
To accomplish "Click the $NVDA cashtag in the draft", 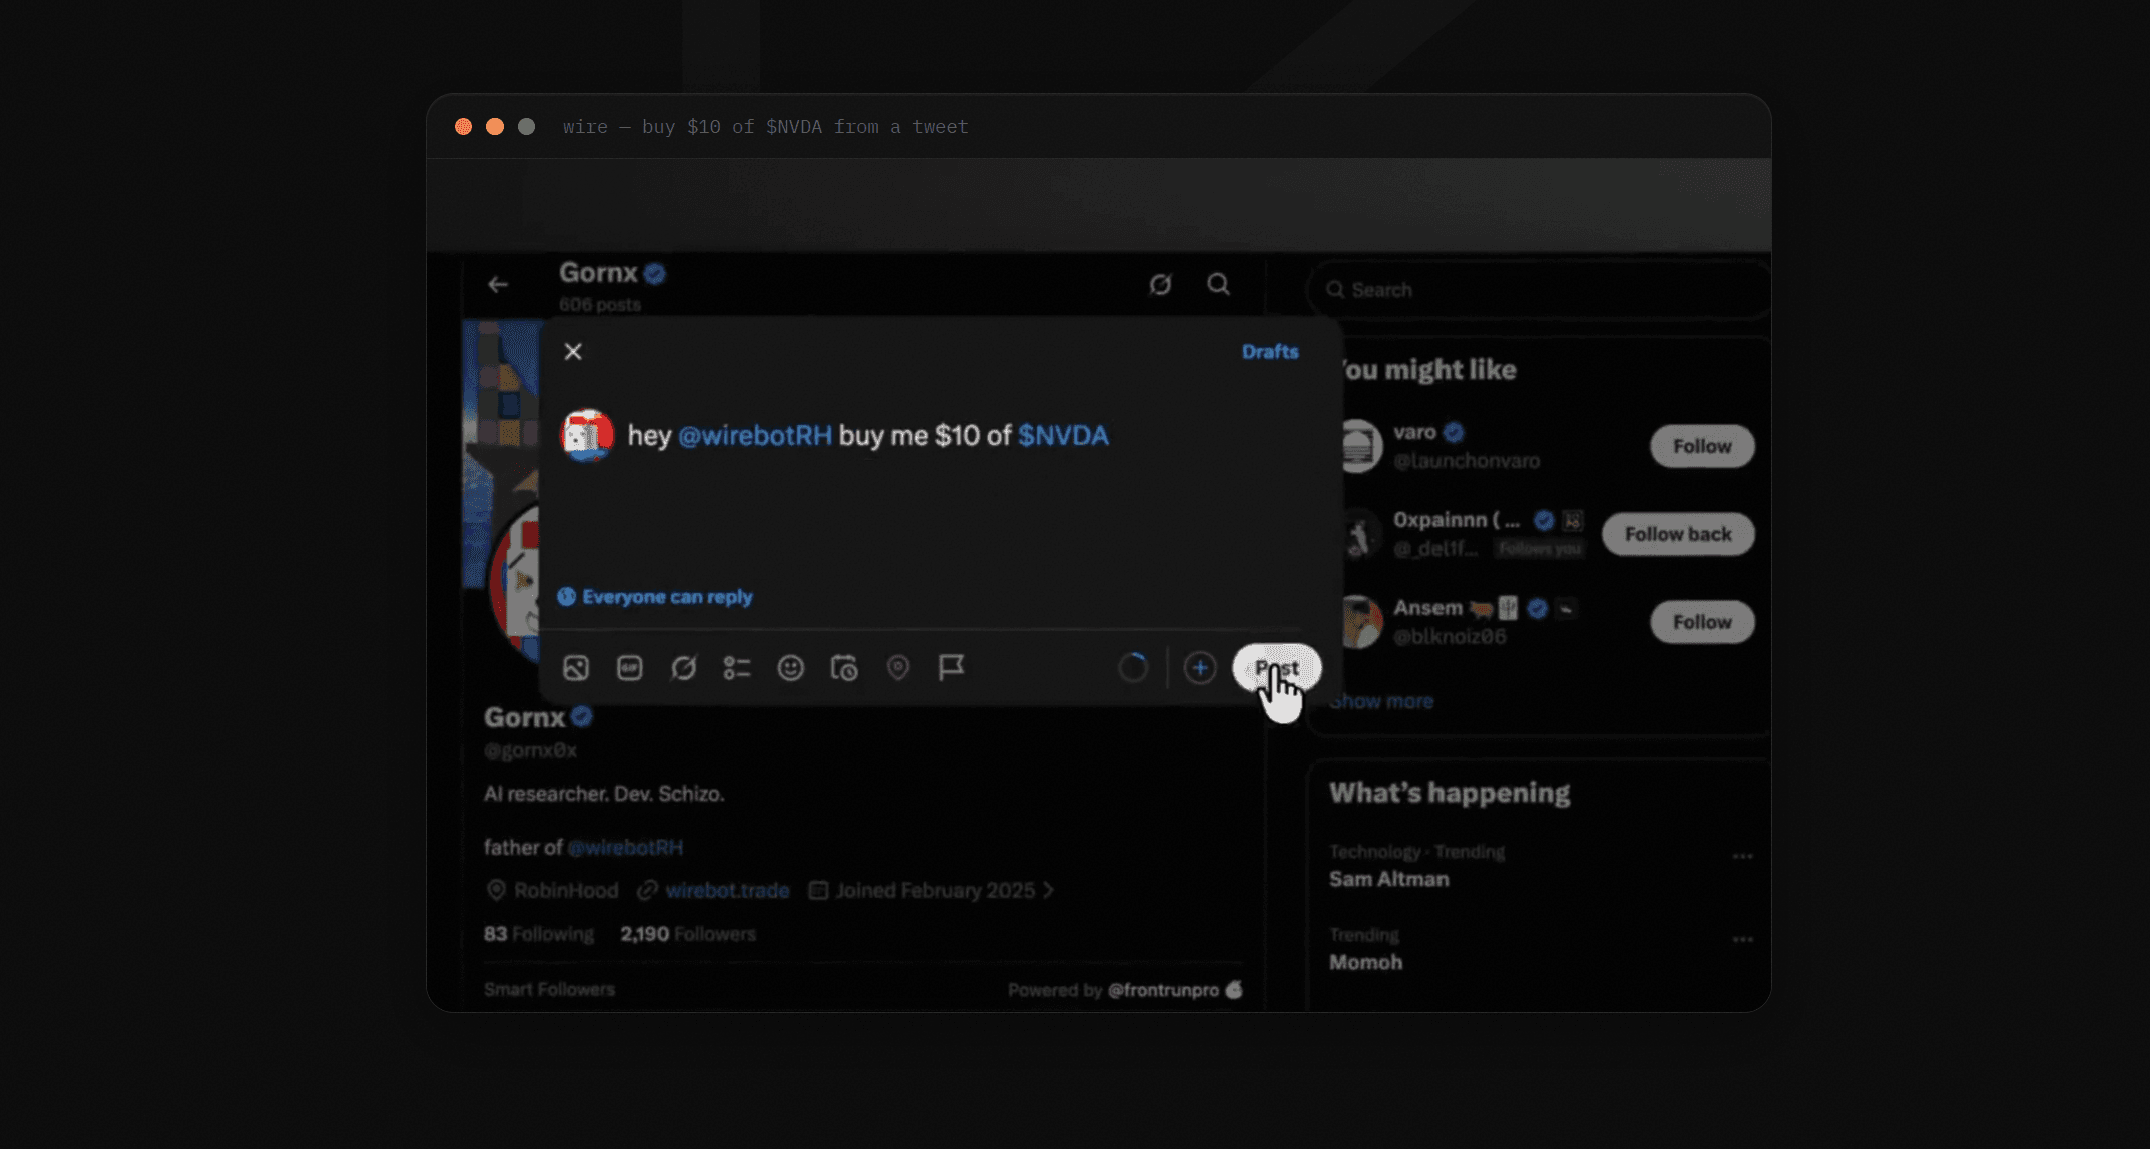I will point(1063,436).
